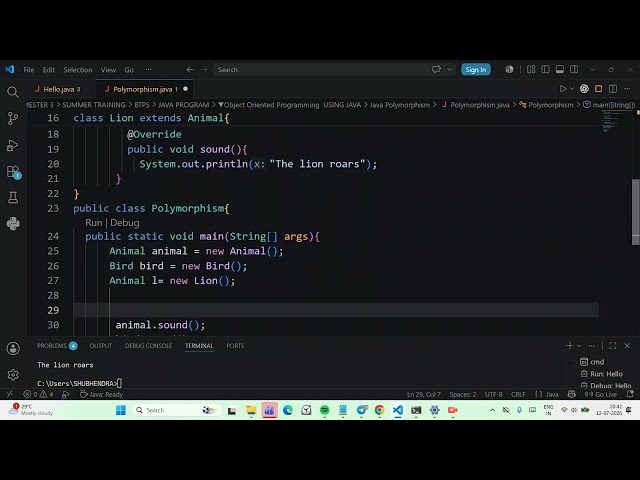Open Manage gear in activity bar
Image resolution: width=640 pixels, height=480 pixels.
(x=13, y=374)
